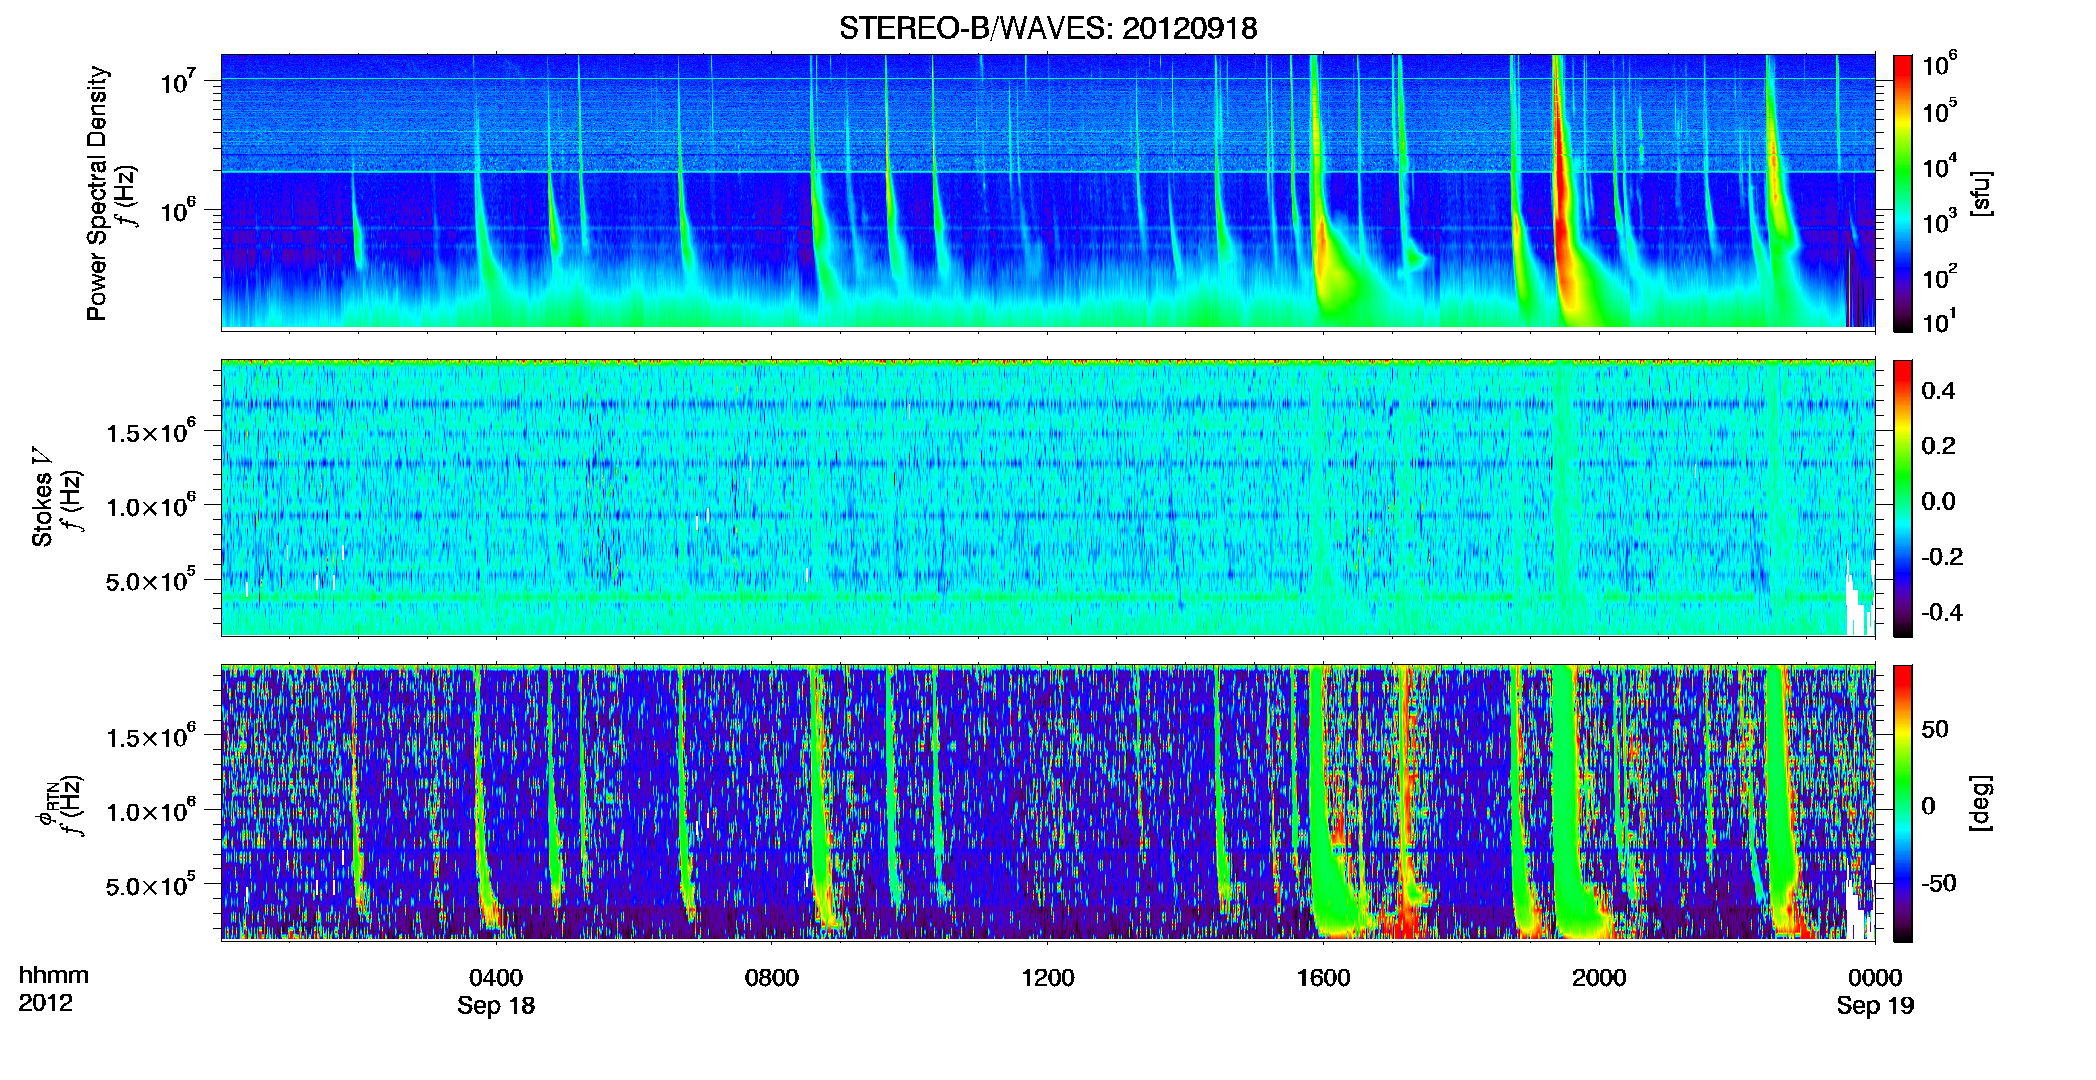This screenshot has width=2096, height=1080.
Task: Click the title STEREO-B/WAVES: 20120918
Action: (x=1048, y=28)
